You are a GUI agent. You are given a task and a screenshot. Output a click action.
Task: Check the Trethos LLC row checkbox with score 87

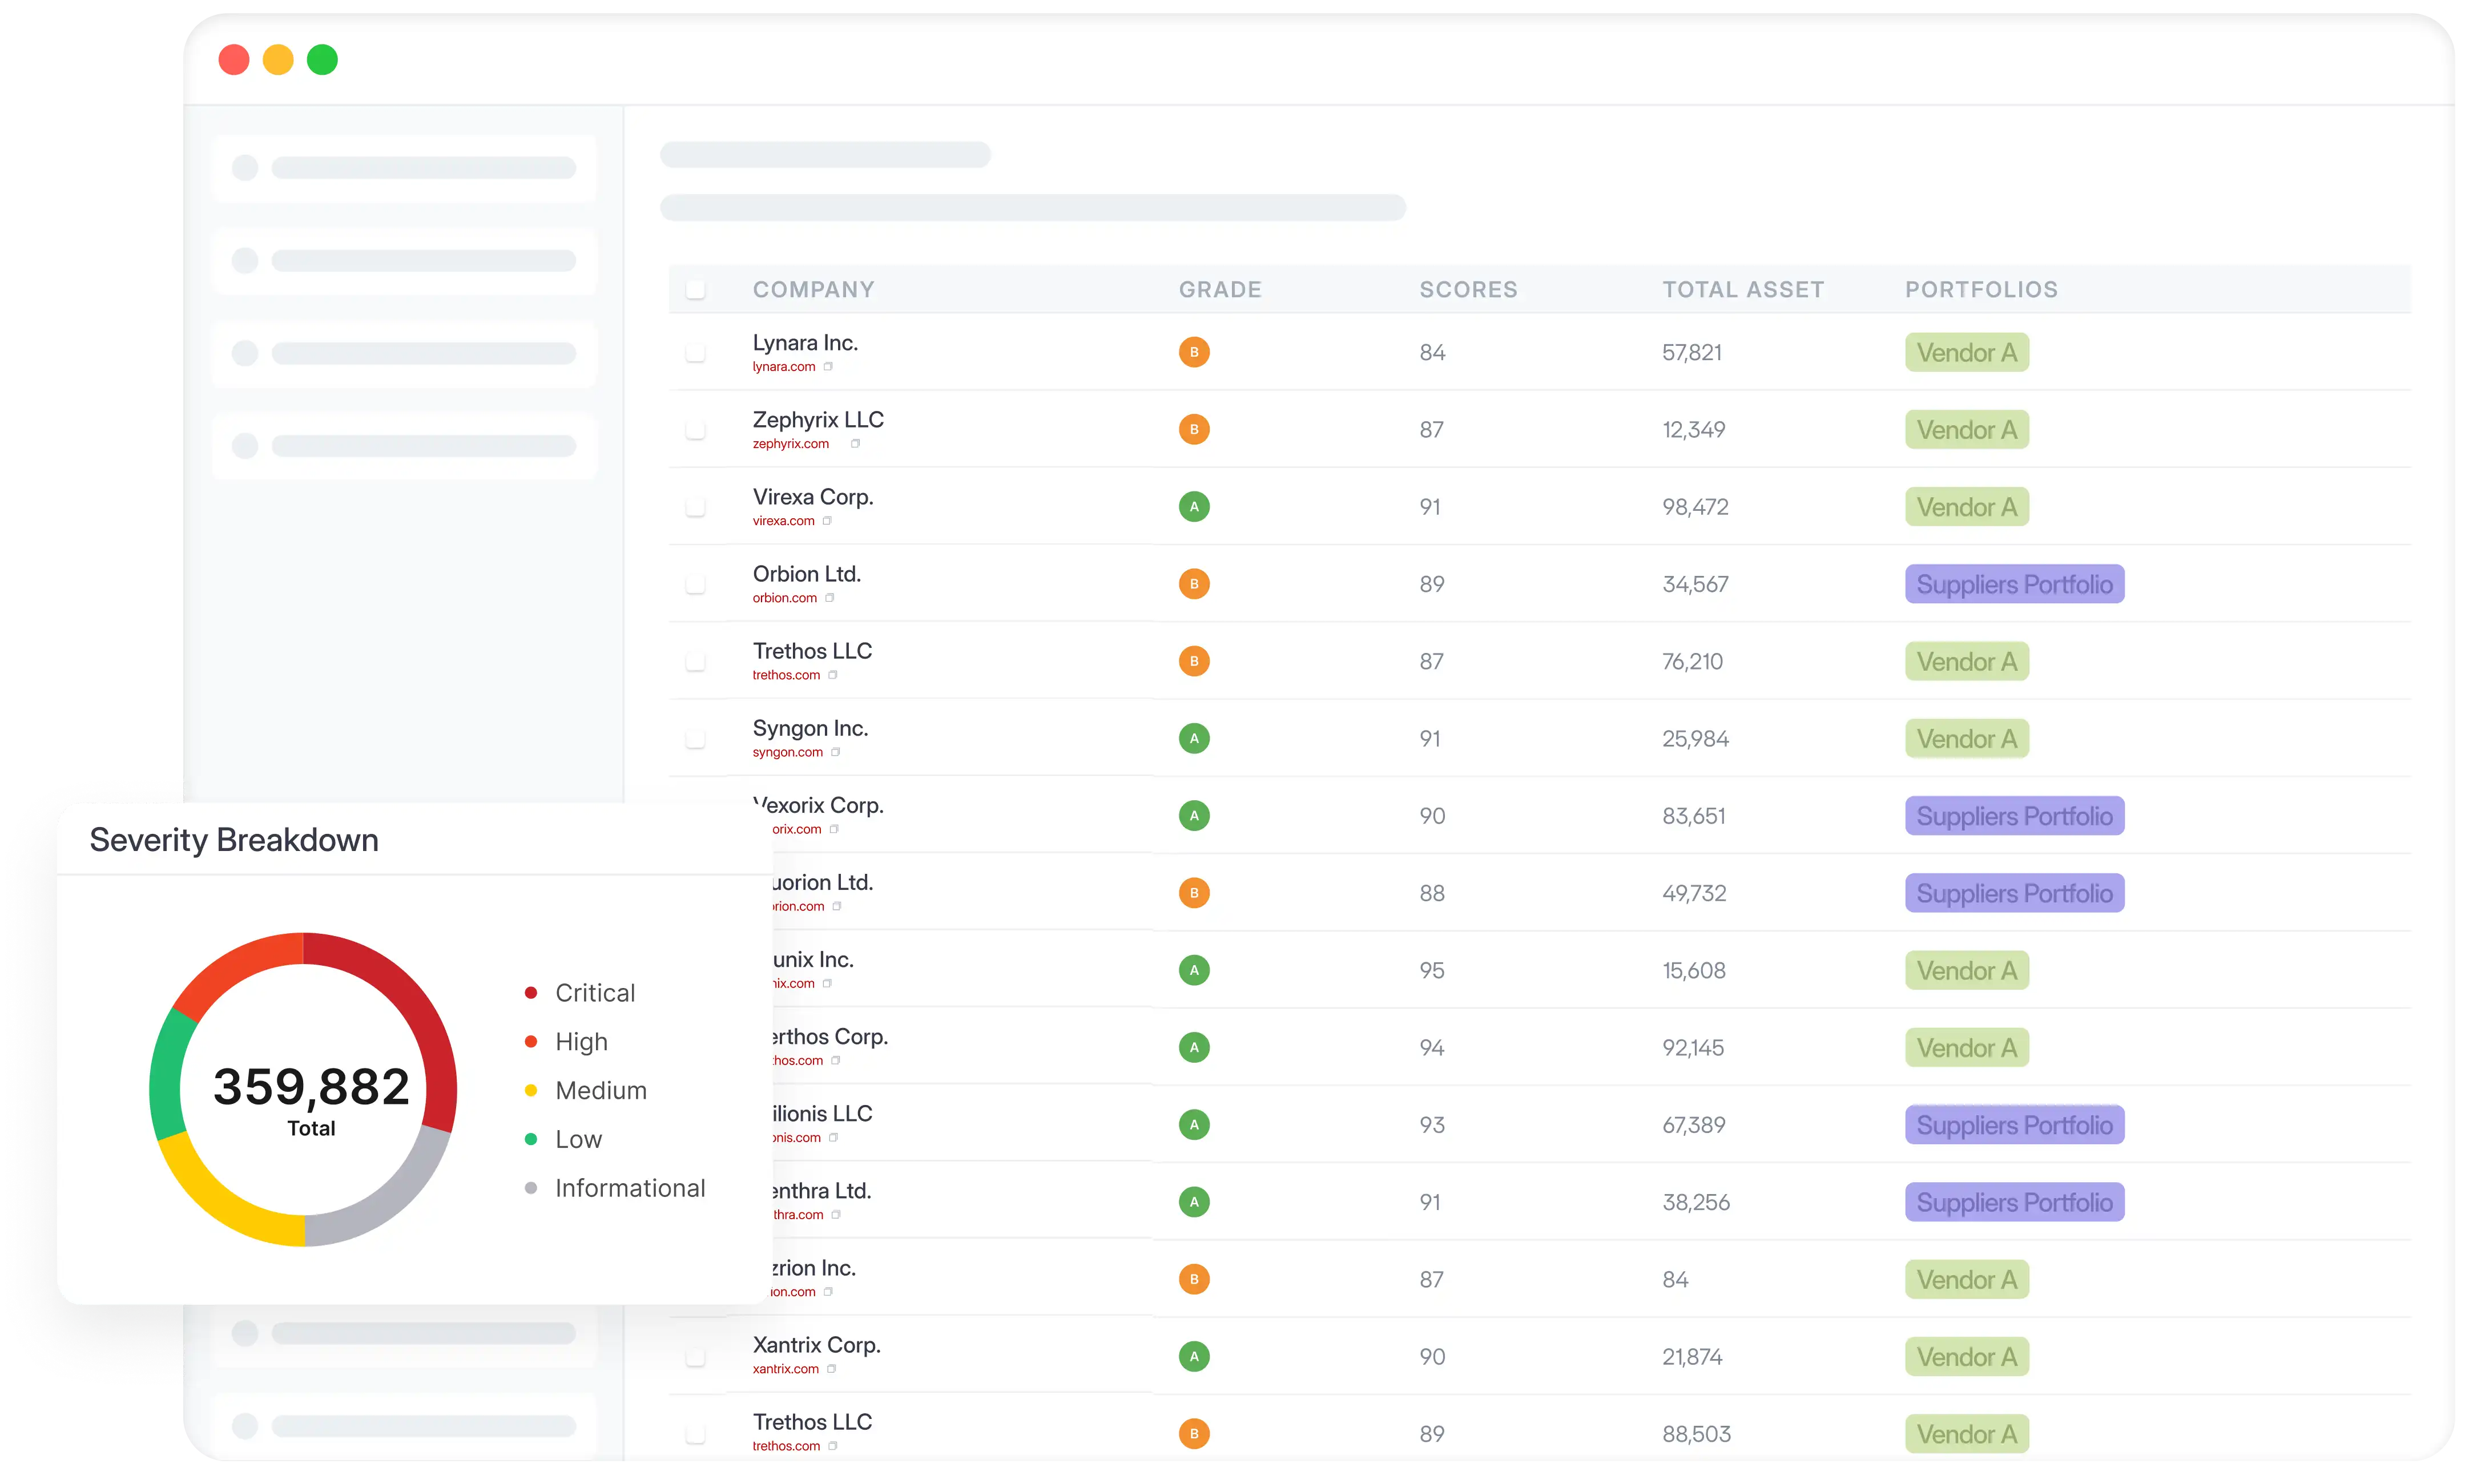[x=695, y=661]
